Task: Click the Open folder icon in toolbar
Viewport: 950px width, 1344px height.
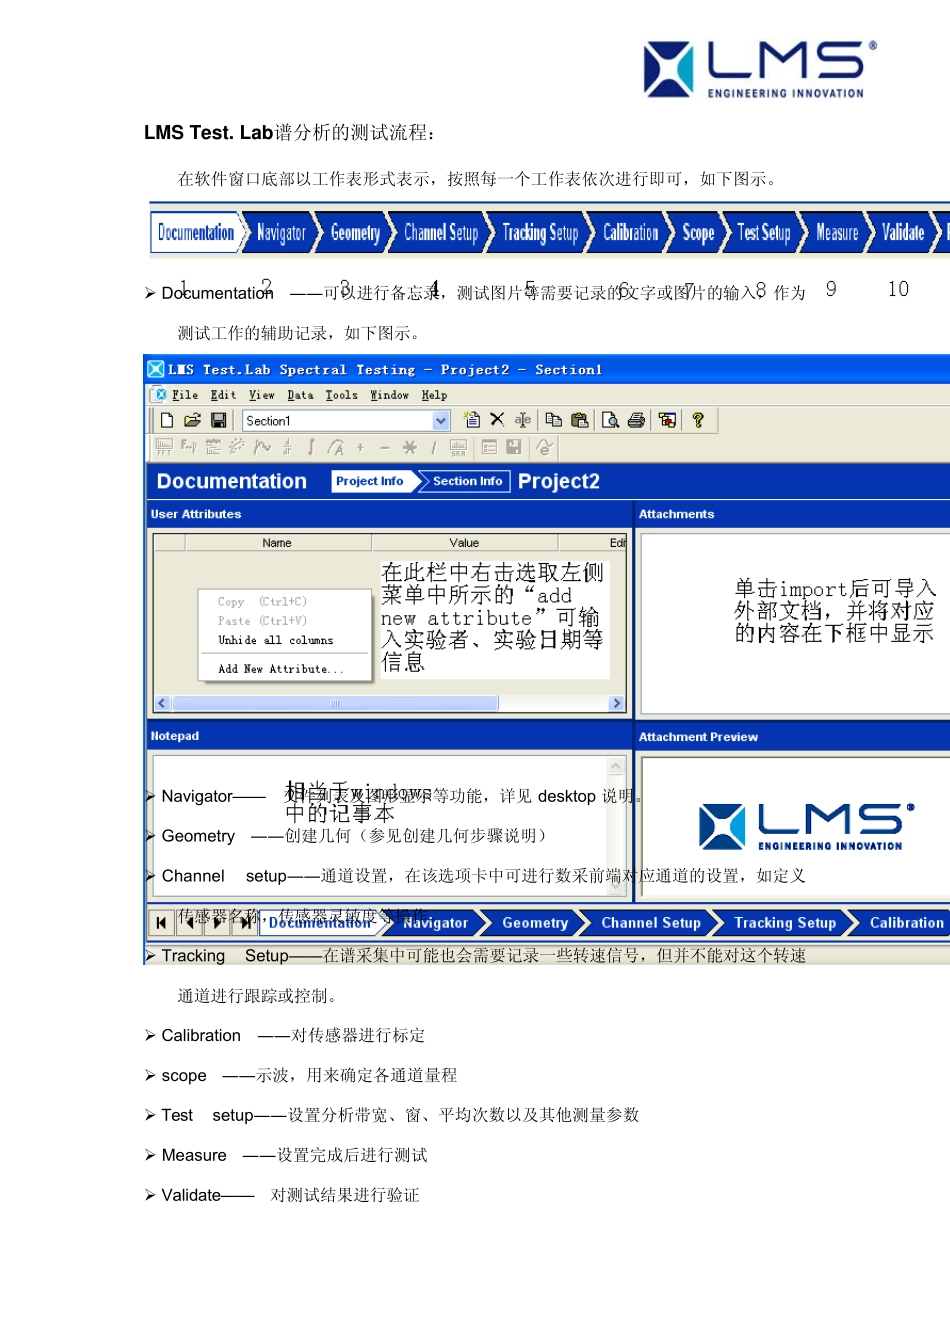Action: 192,421
